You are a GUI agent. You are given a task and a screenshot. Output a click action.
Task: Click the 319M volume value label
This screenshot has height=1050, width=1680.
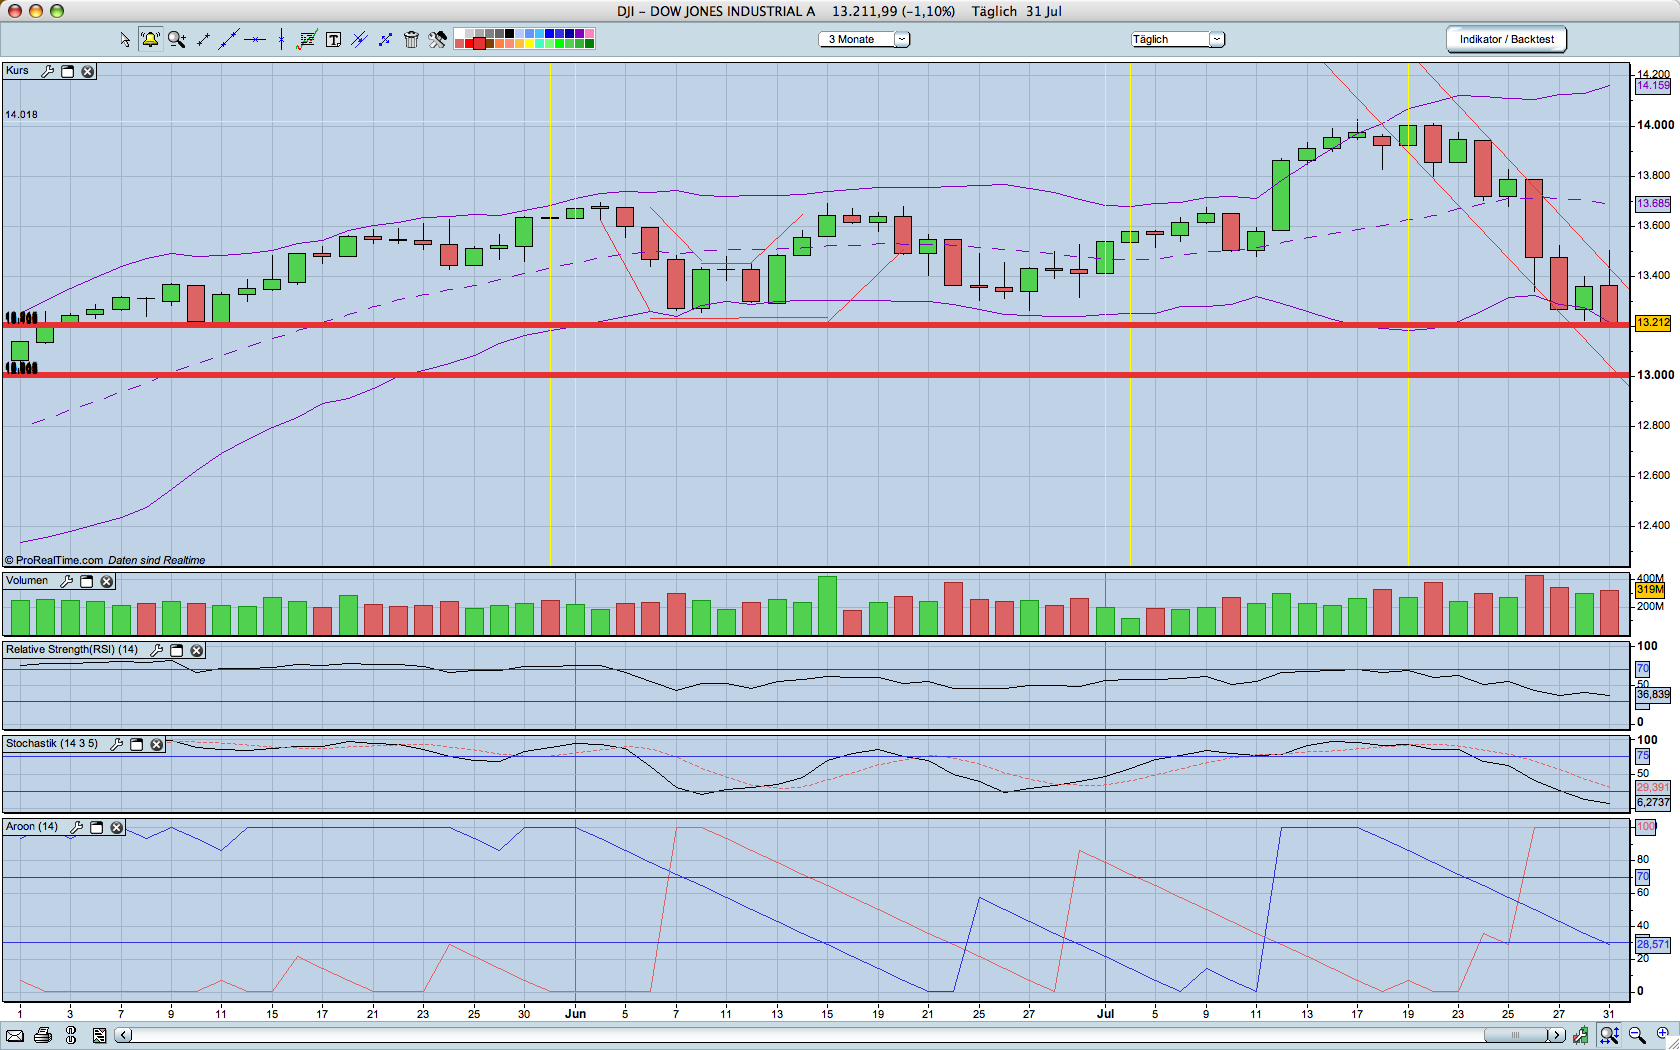click(x=1650, y=591)
